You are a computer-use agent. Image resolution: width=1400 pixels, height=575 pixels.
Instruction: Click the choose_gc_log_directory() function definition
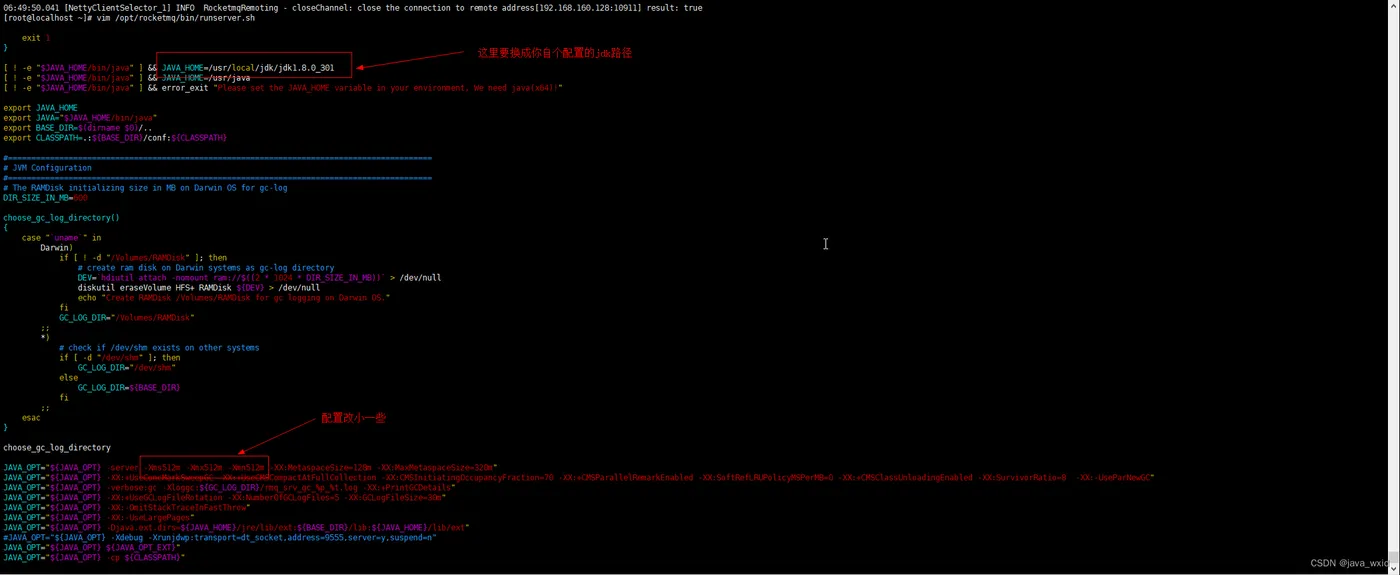pos(61,217)
